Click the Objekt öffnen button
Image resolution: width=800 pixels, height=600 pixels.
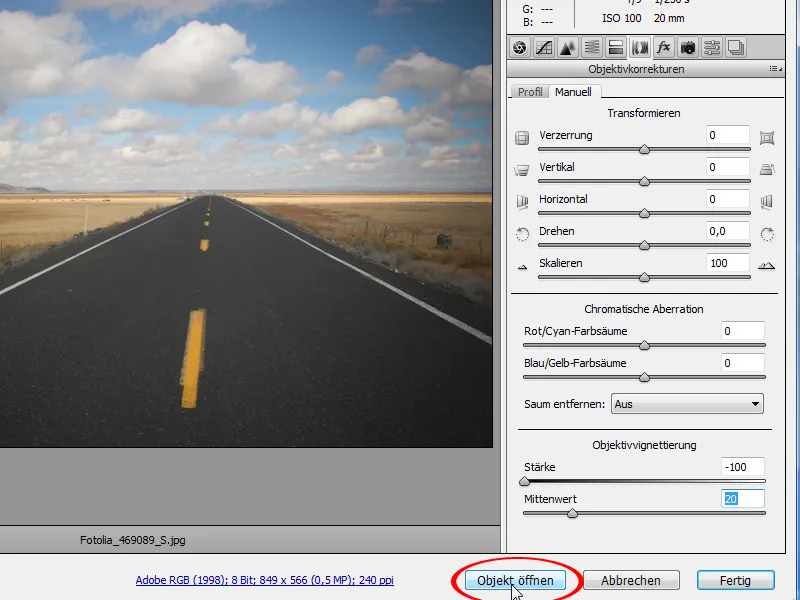click(515, 581)
